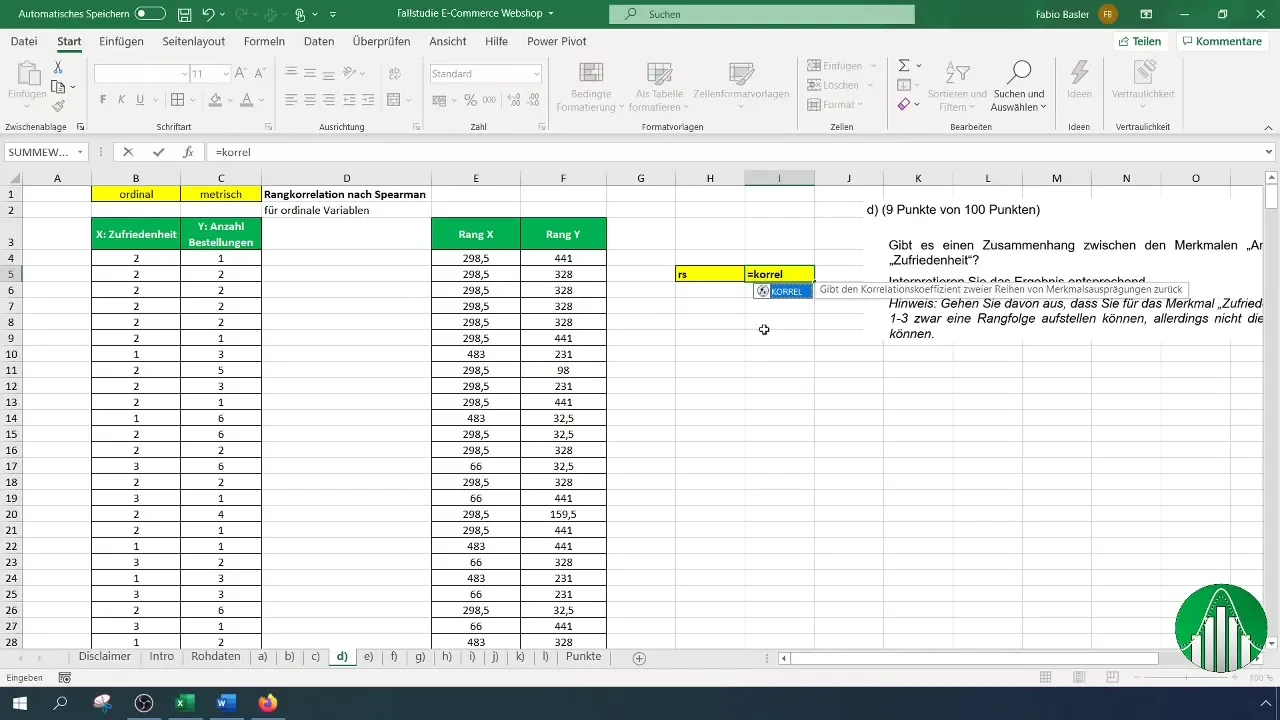This screenshot has height=720, width=1280.
Task: Click the font color A swatch
Action: [245, 100]
